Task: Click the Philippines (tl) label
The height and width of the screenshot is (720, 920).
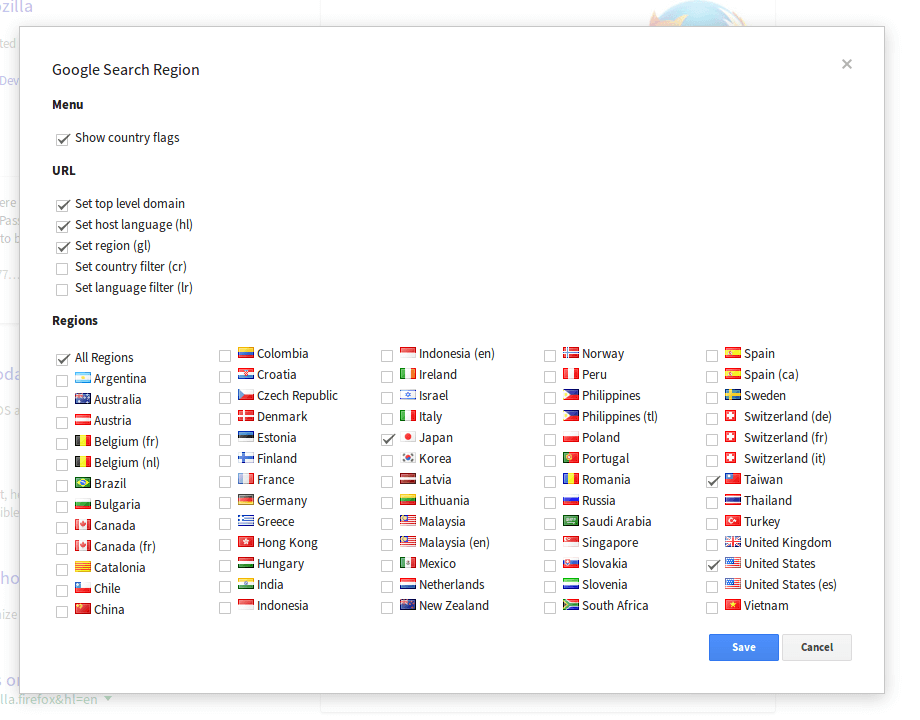Action: point(620,417)
